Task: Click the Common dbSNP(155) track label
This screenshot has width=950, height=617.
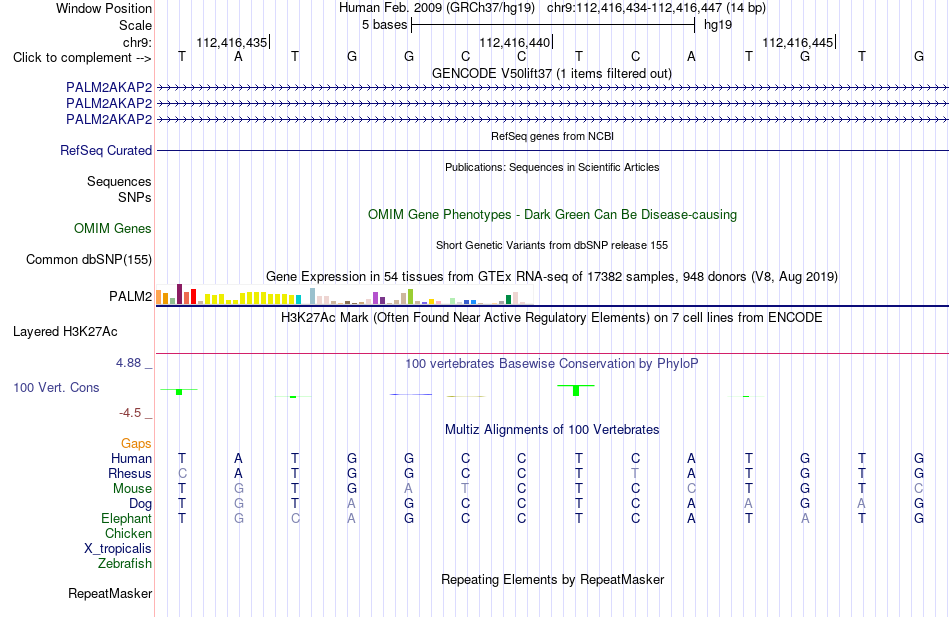Action: click(x=88, y=259)
